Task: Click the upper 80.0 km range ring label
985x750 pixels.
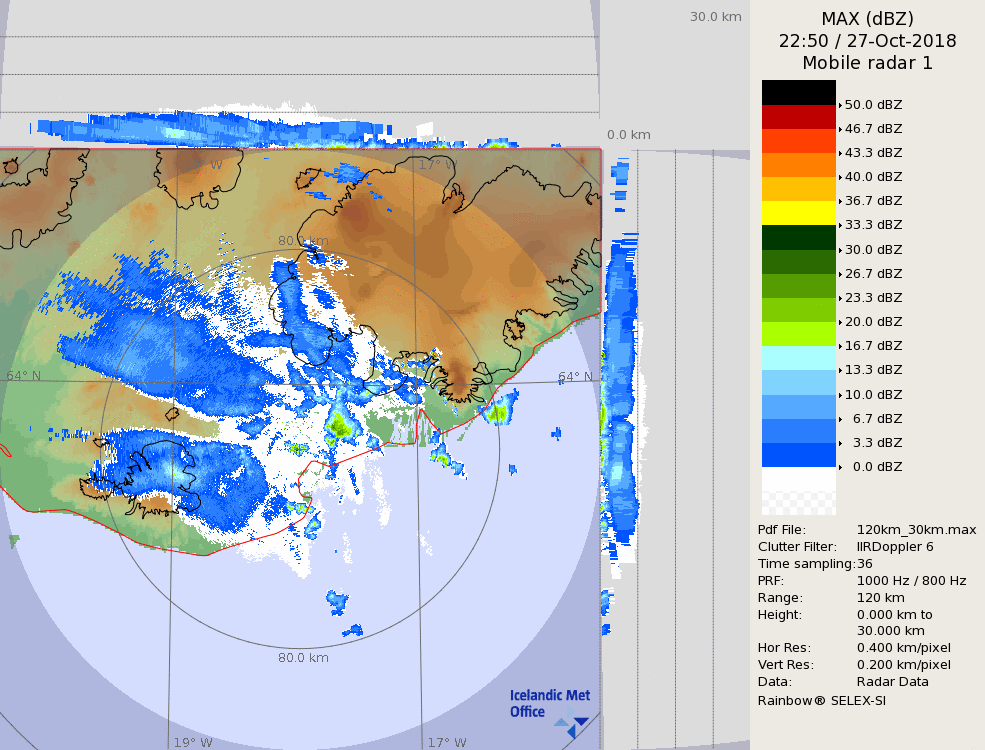Action: pos(303,241)
